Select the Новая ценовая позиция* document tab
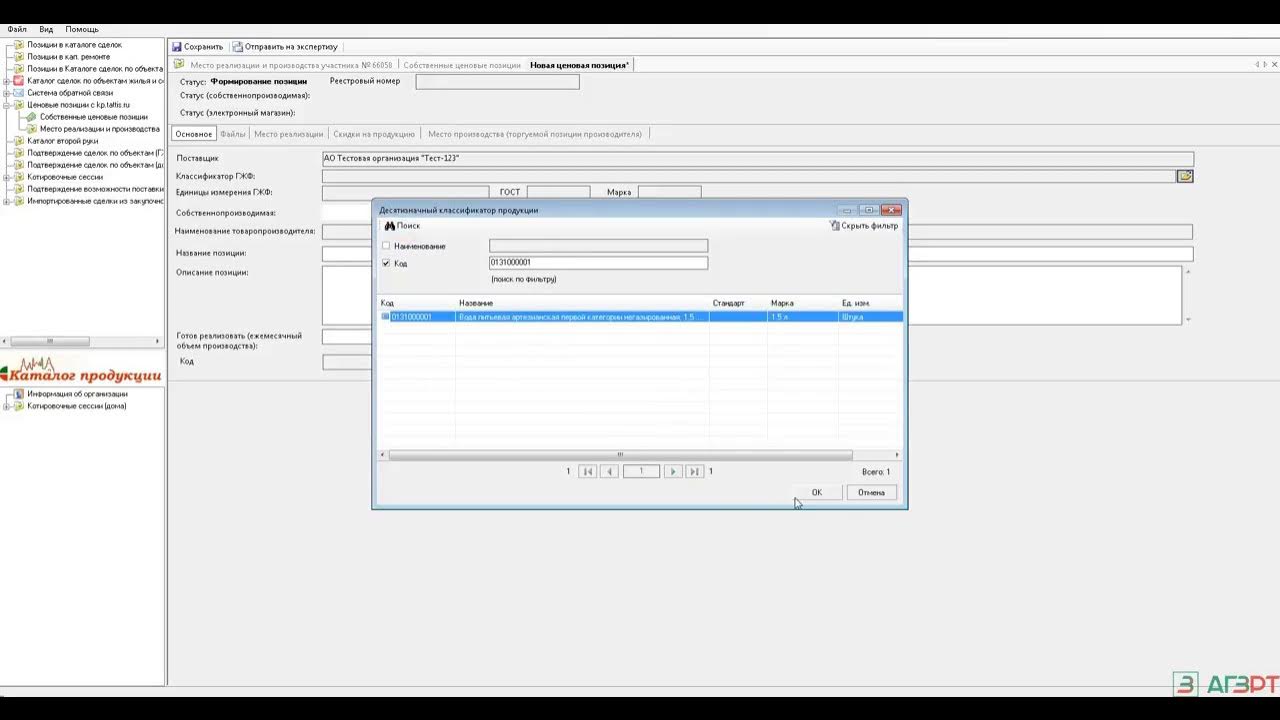The image size is (1280, 720). point(579,65)
